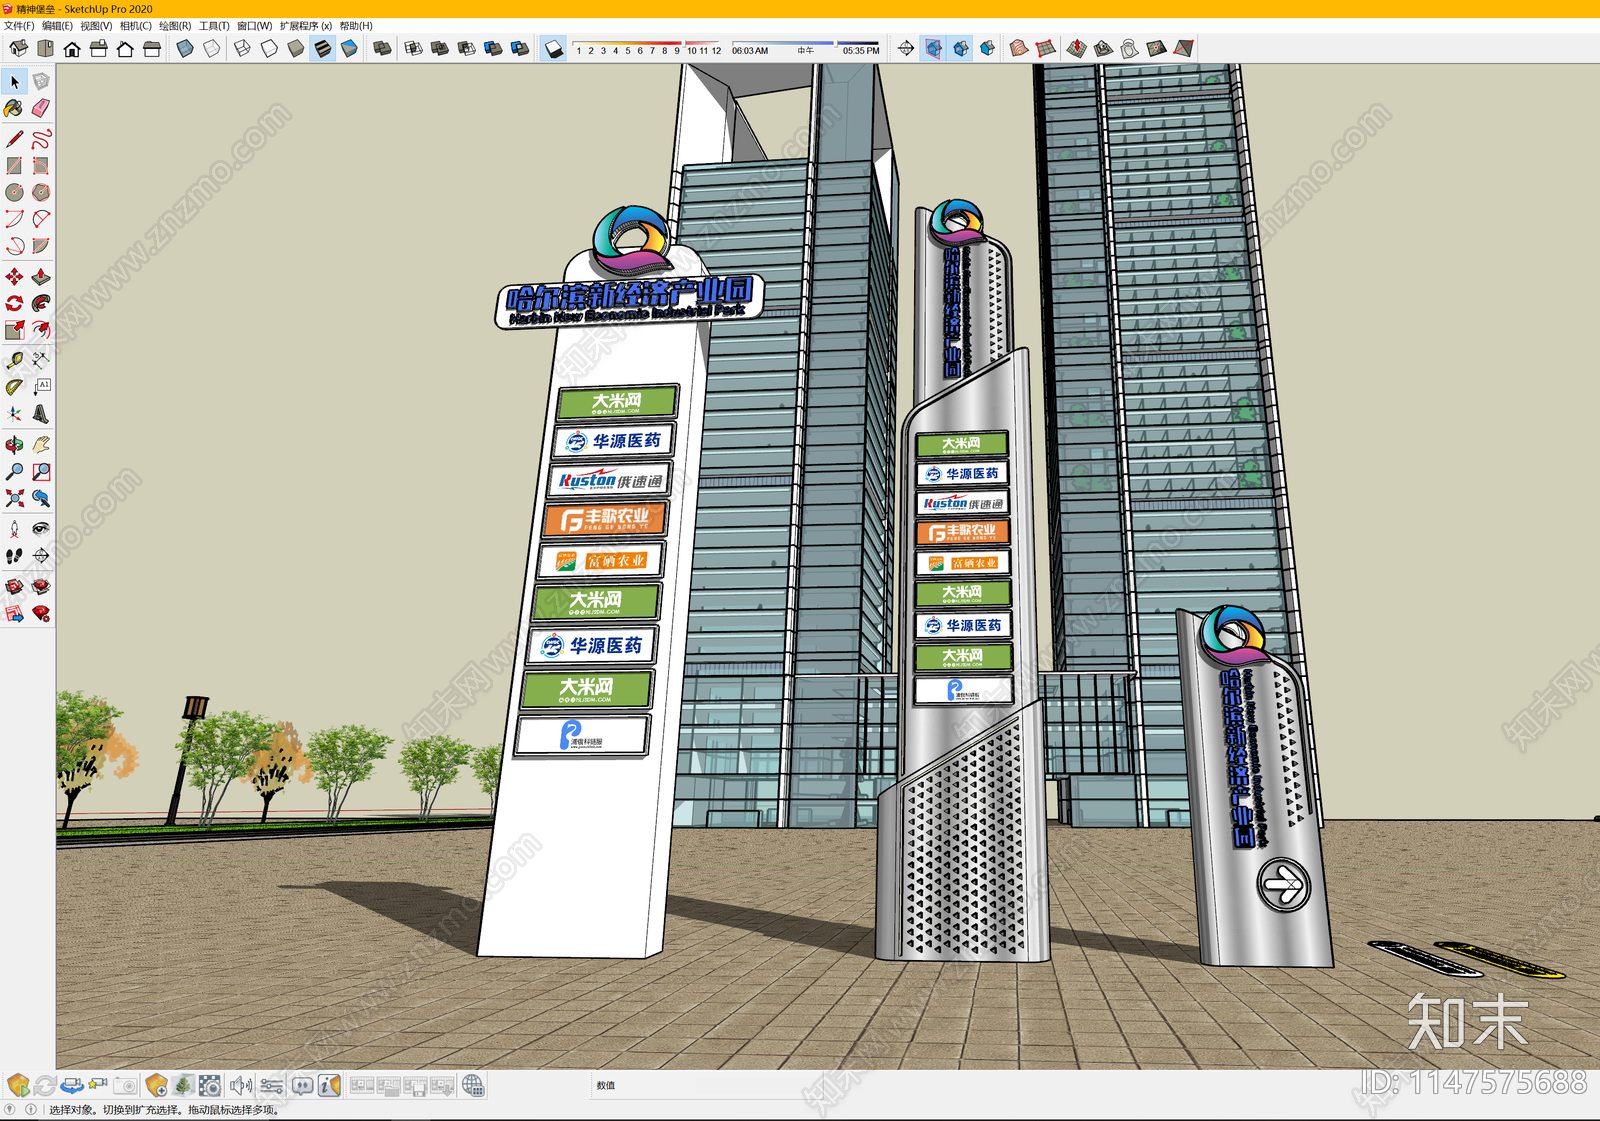Select the Pie arc tool
The height and width of the screenshot is (1121, 1600).
[41, 245]
